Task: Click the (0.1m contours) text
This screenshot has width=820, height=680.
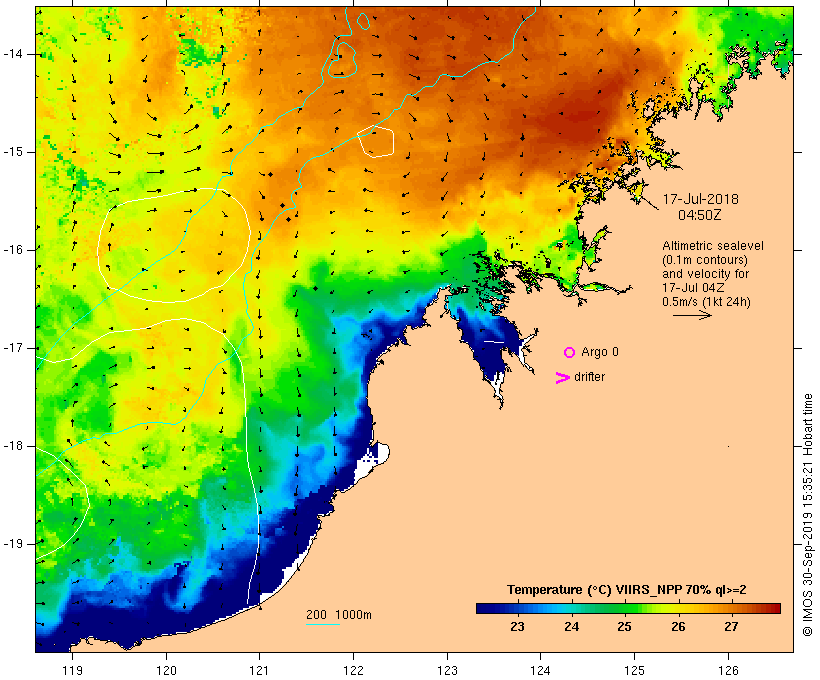Action: tap(705, 260)
